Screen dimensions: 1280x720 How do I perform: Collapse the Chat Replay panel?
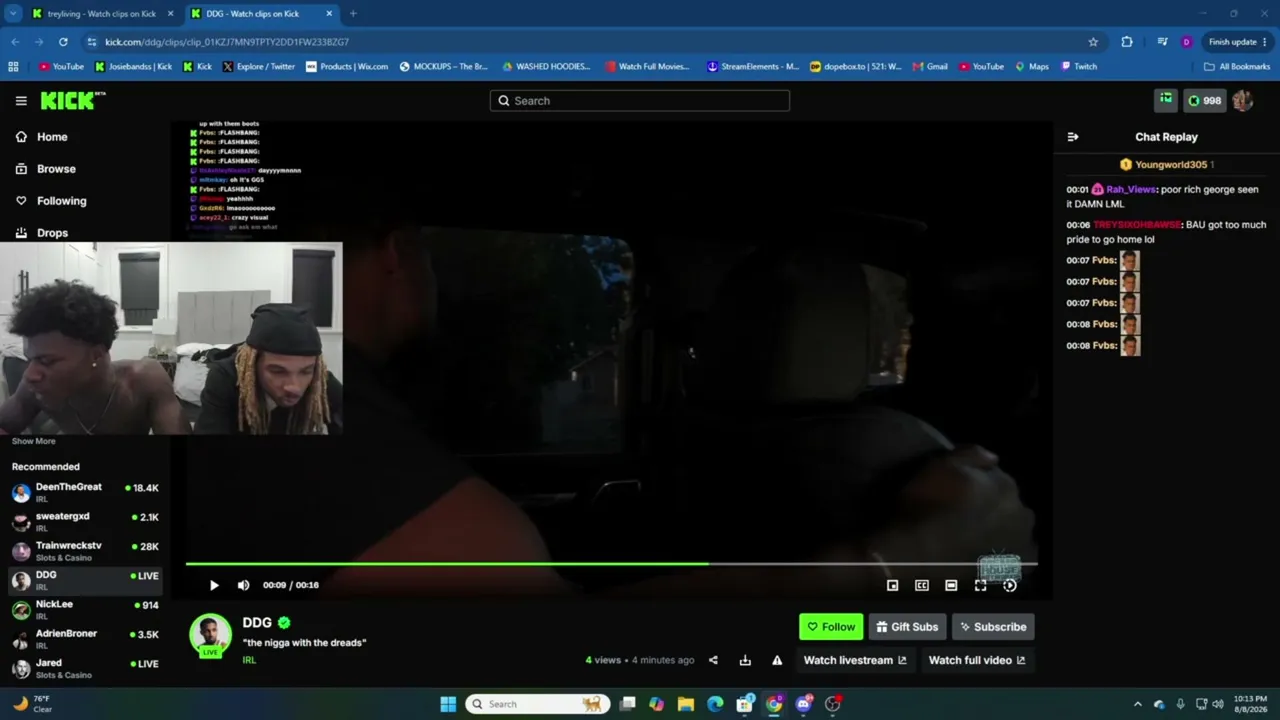point(1073,137)
